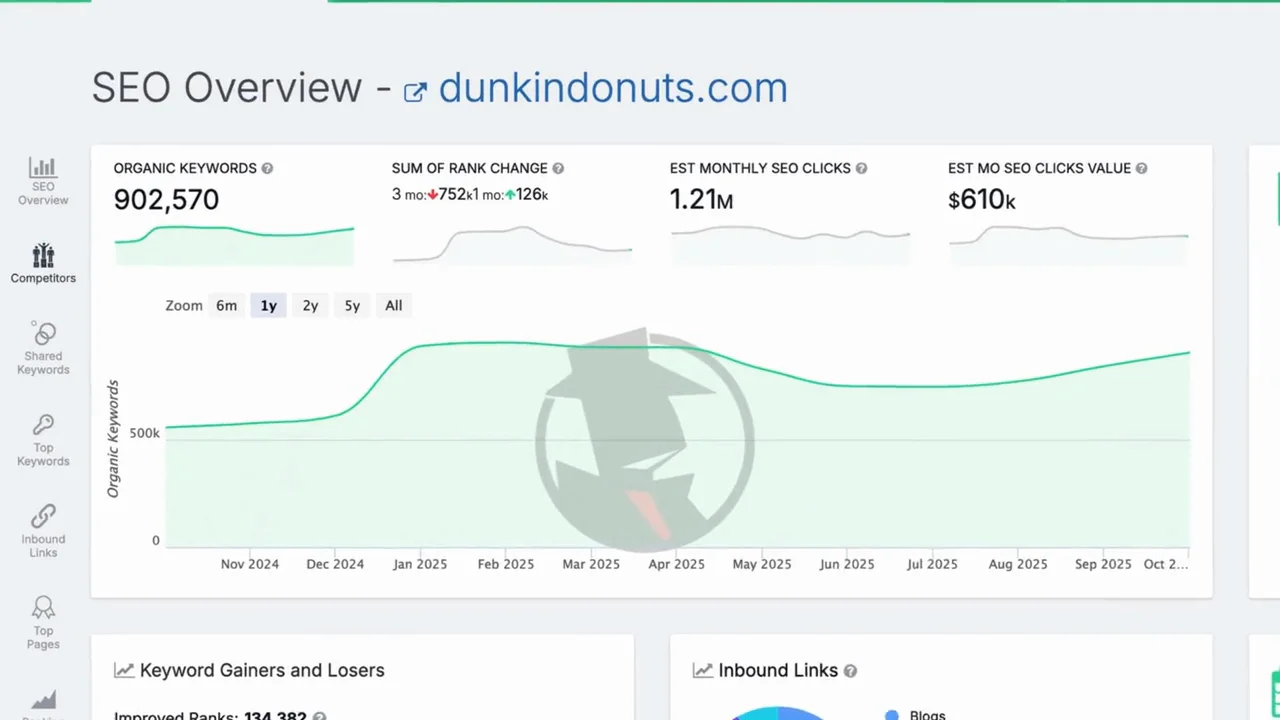The width and height of the screenshot is (1280, 720).
Task: Open Inbound Links chain icon
Action: pos(43,517)
